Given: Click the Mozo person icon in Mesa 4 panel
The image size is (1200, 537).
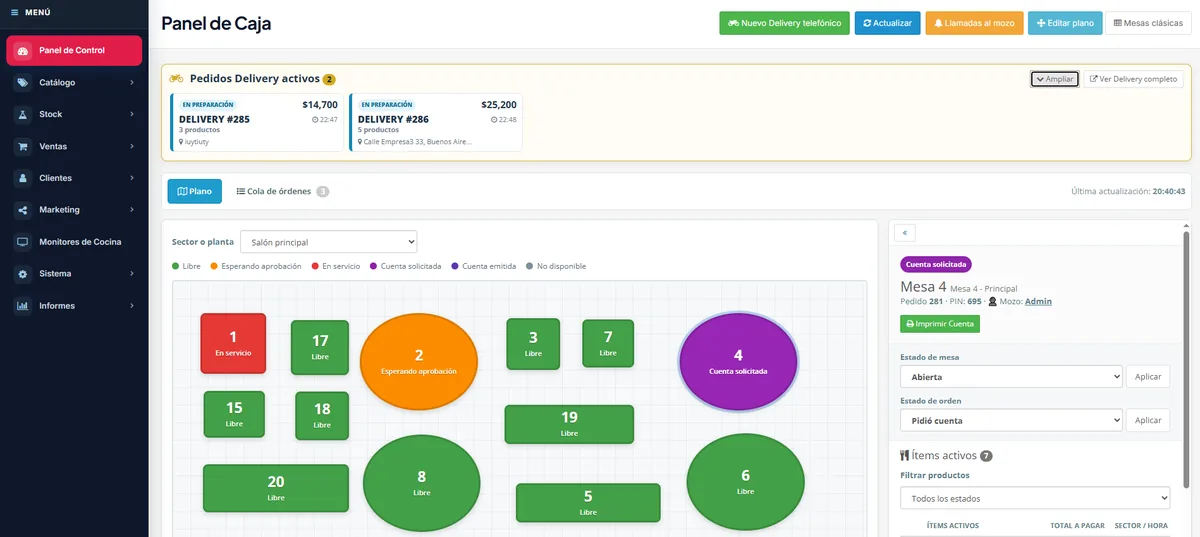Looking at the screenshot, I should click(992, 301).
